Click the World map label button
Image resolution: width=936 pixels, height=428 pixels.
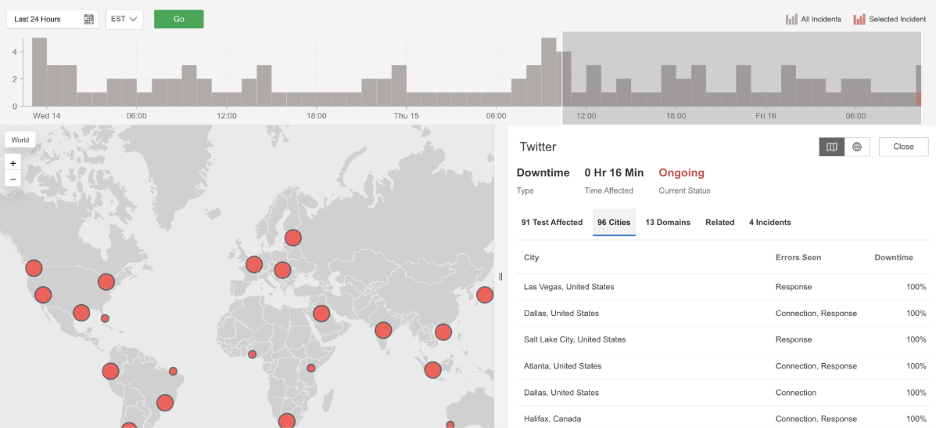click(x=20, y=140)
